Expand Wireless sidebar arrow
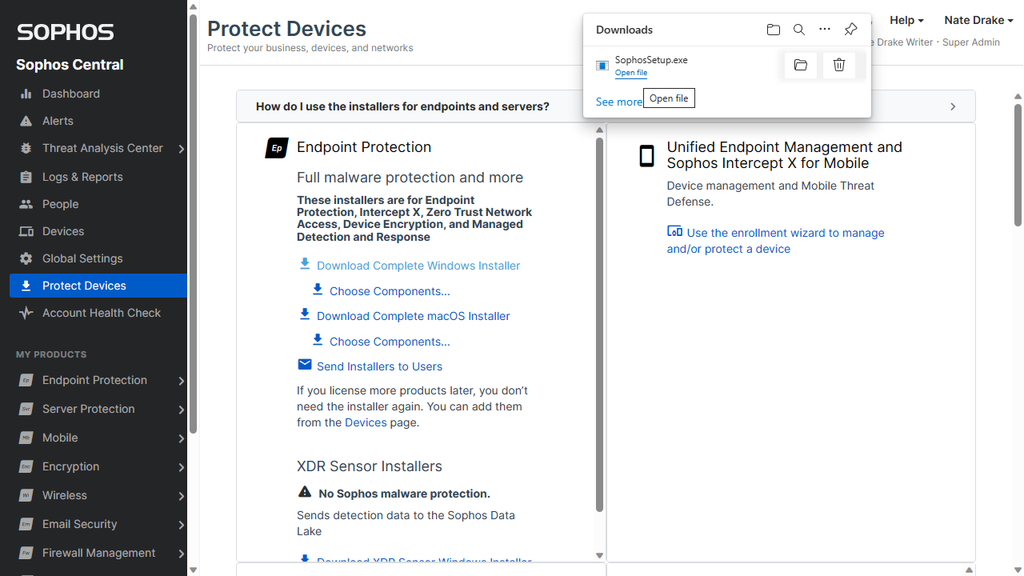The image size is (1024, 576). click(x=181, y=496)
